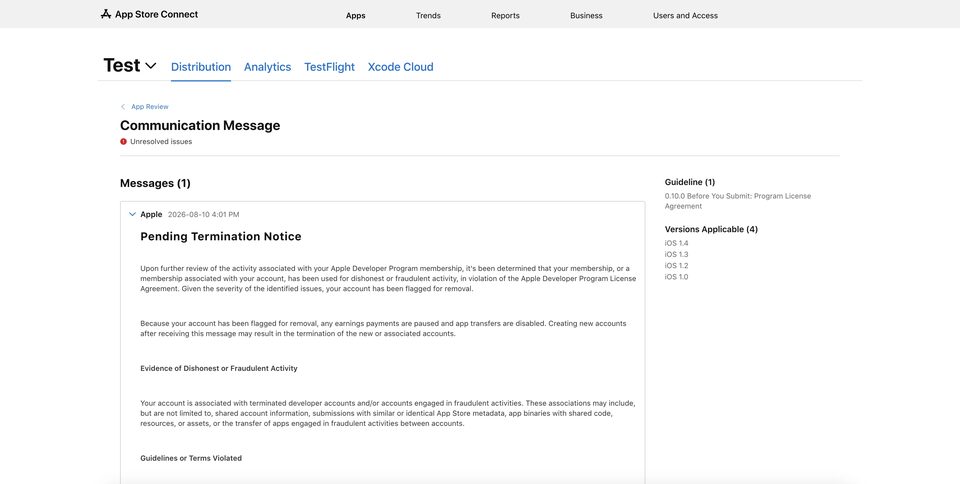This screenshot has height=484, width=960.
Task: Click the Versions Applicable (4) heading
Action: coord(711,229)
